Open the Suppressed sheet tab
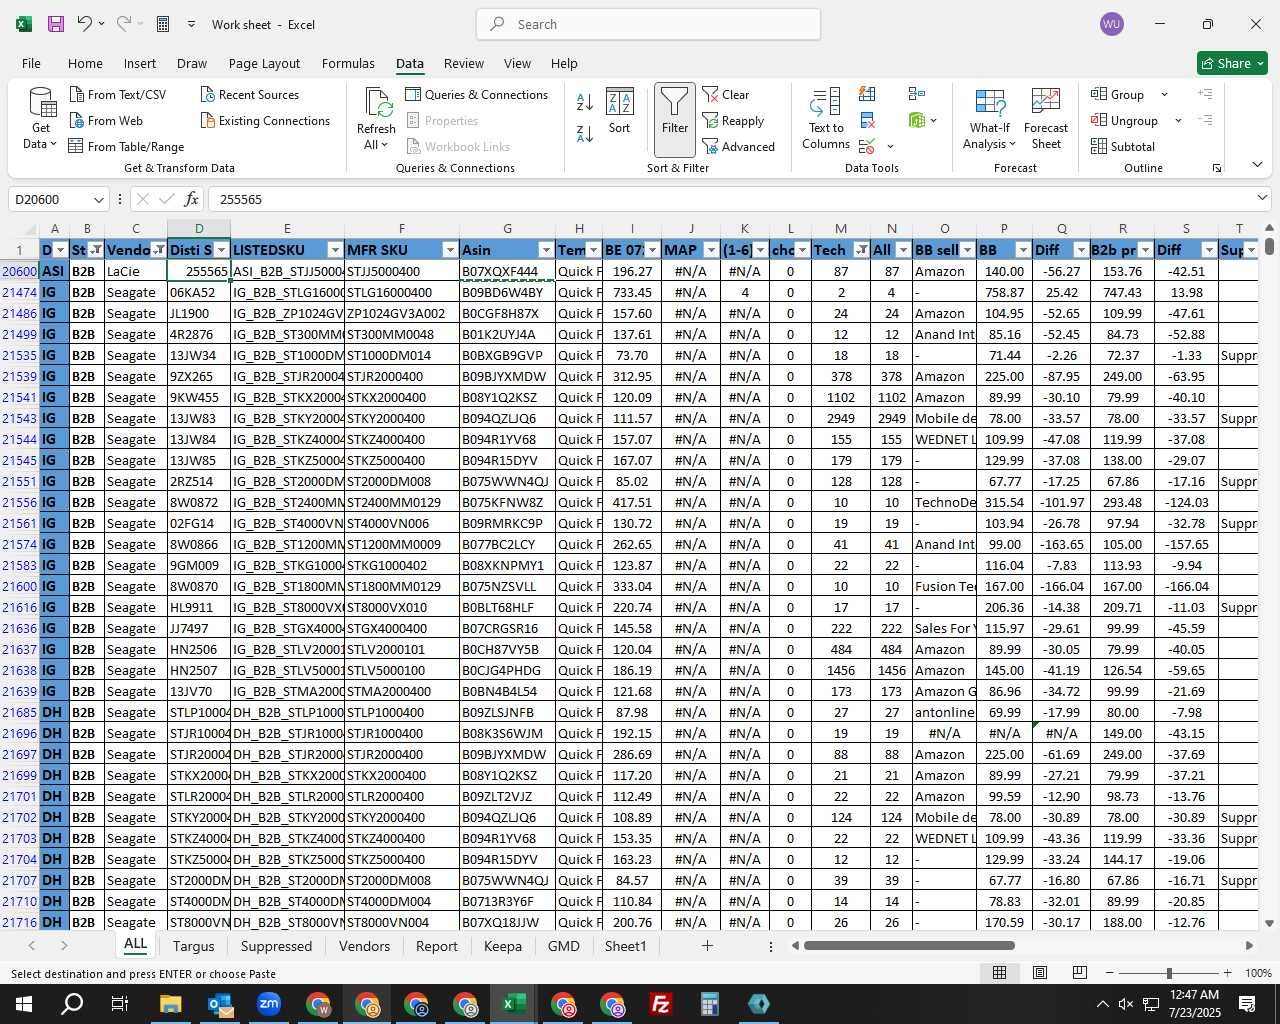Image resolution: width=1280 pixels, height=1024 pixels. pyautogui.click(x=276, y=946)
